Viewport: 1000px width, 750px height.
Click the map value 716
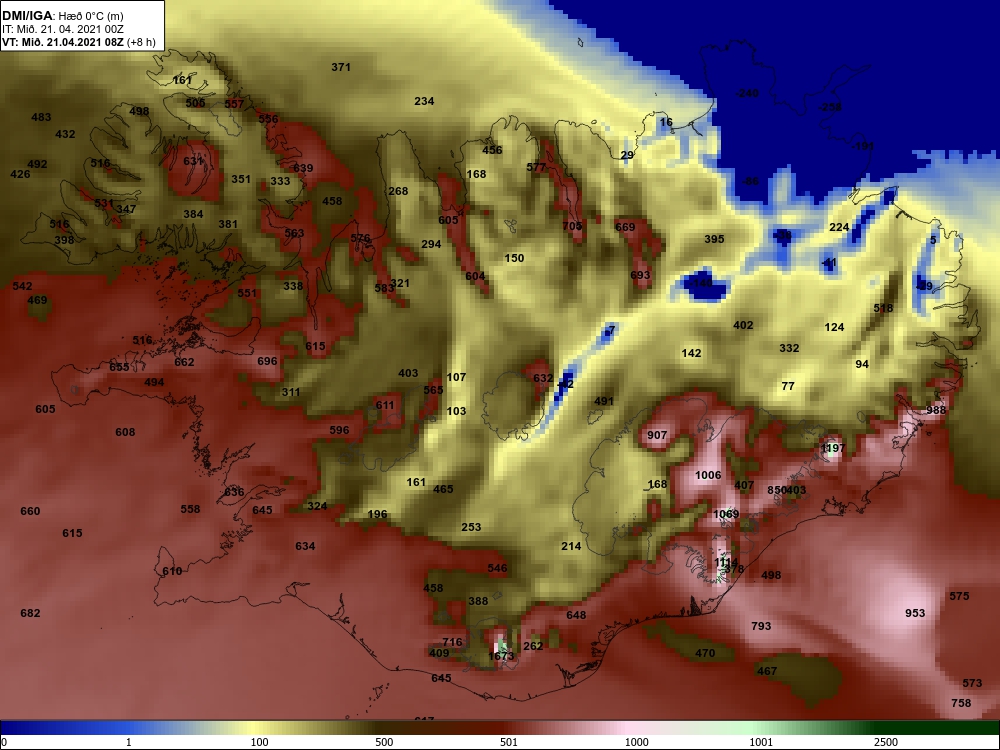(452, 642)
